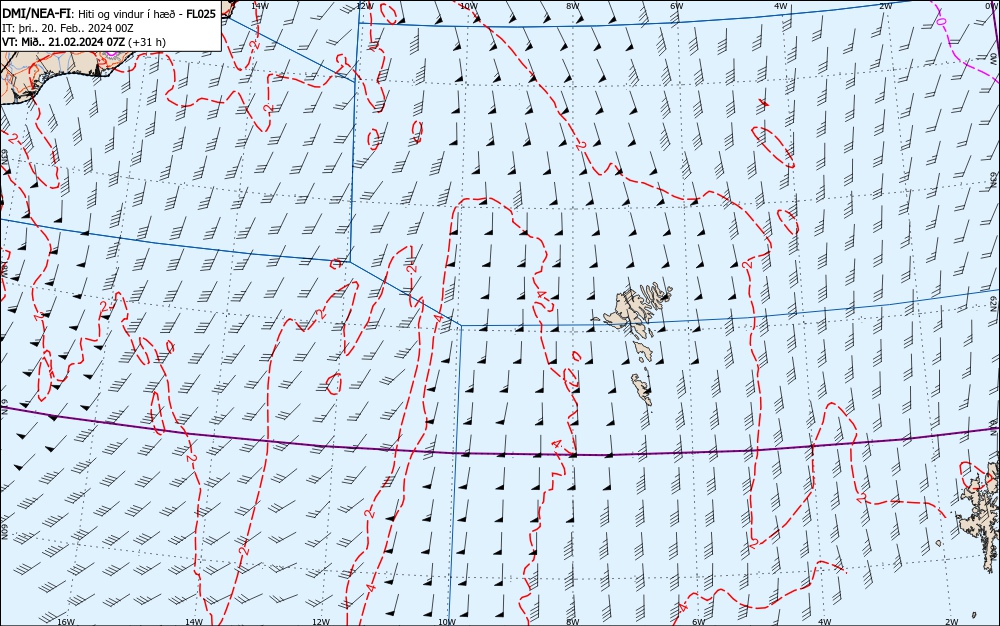Viewport: 1000px width, 626px height.
Task: Click the "12W" longitude label on the top edge
Action: 365,5
